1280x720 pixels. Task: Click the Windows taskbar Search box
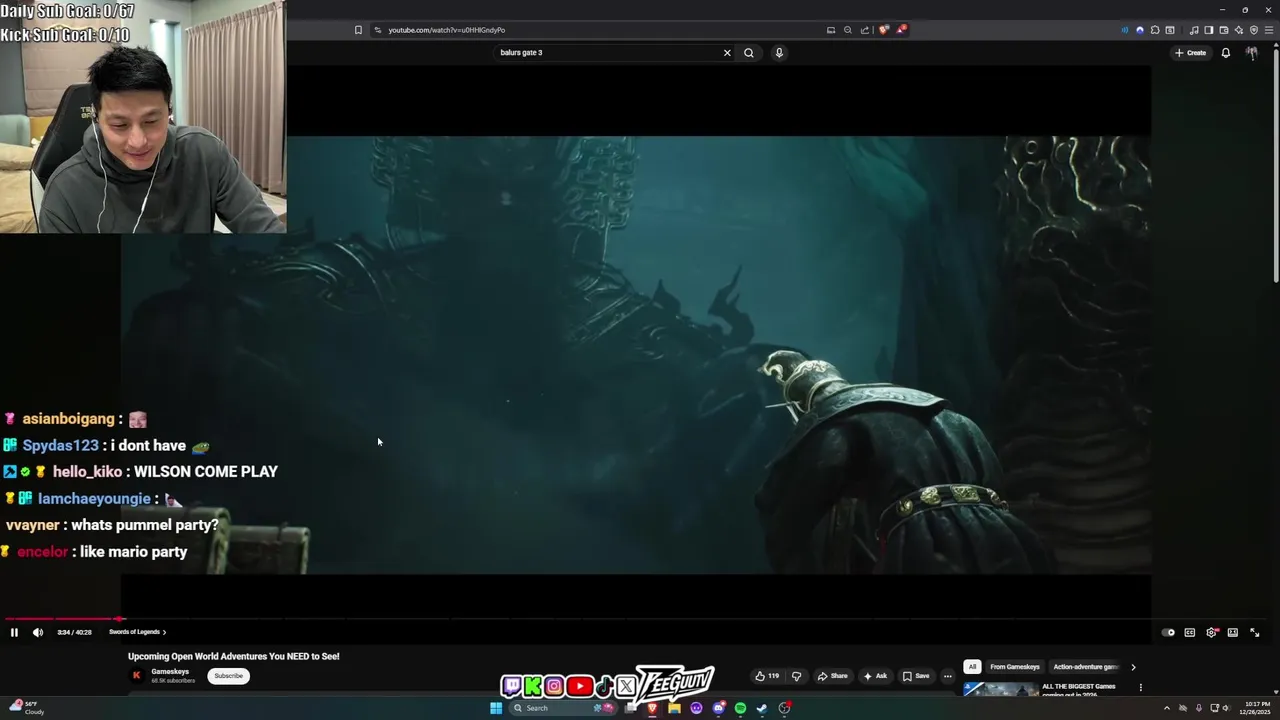563,708
